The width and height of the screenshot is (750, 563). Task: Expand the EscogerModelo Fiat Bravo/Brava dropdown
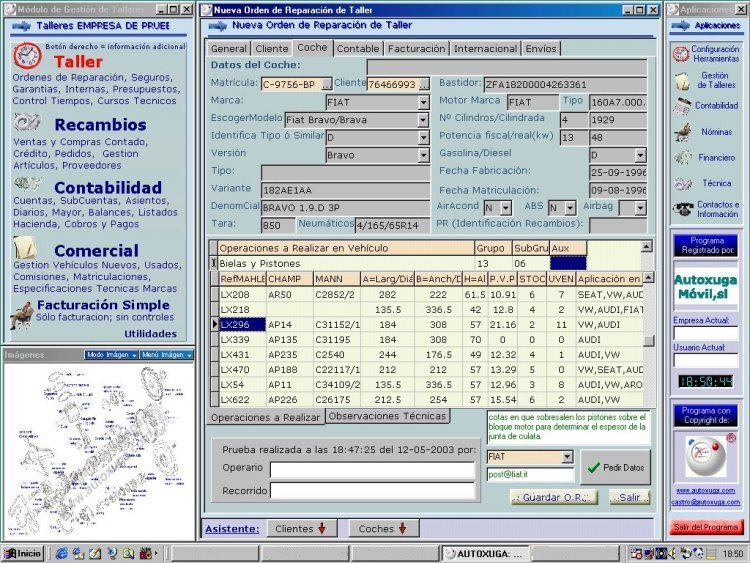pyautogui.click(x=423, y=120)
